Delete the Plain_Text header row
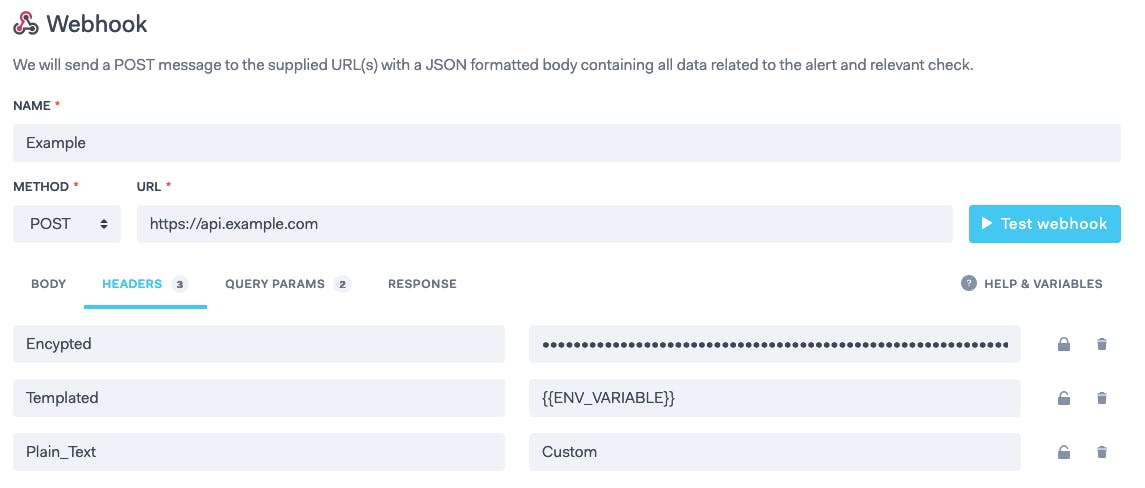Viewport: 1145px width, 488px height. (x=1102, y=452)
